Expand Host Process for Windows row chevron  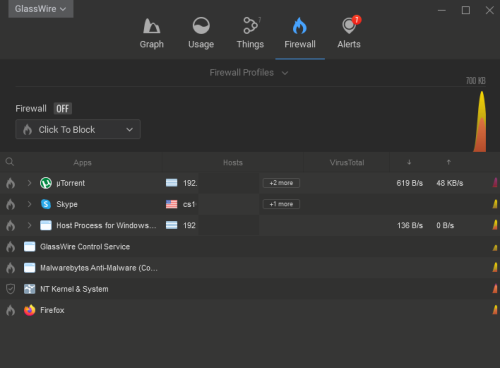(29, 225)
